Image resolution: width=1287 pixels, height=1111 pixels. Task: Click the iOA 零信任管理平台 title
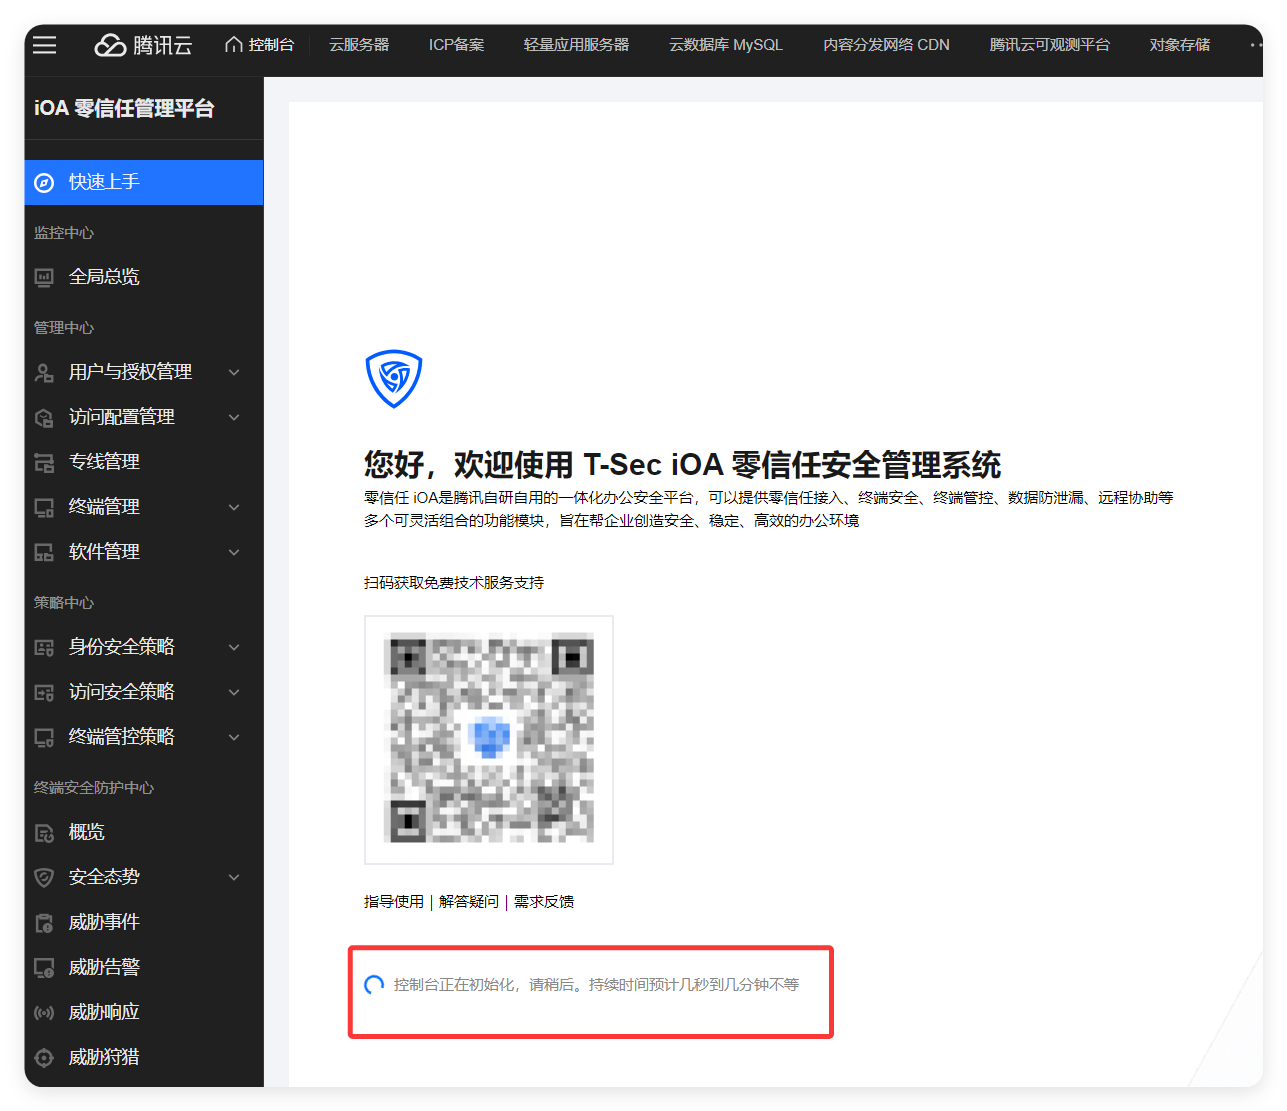(x=124, y=108)
